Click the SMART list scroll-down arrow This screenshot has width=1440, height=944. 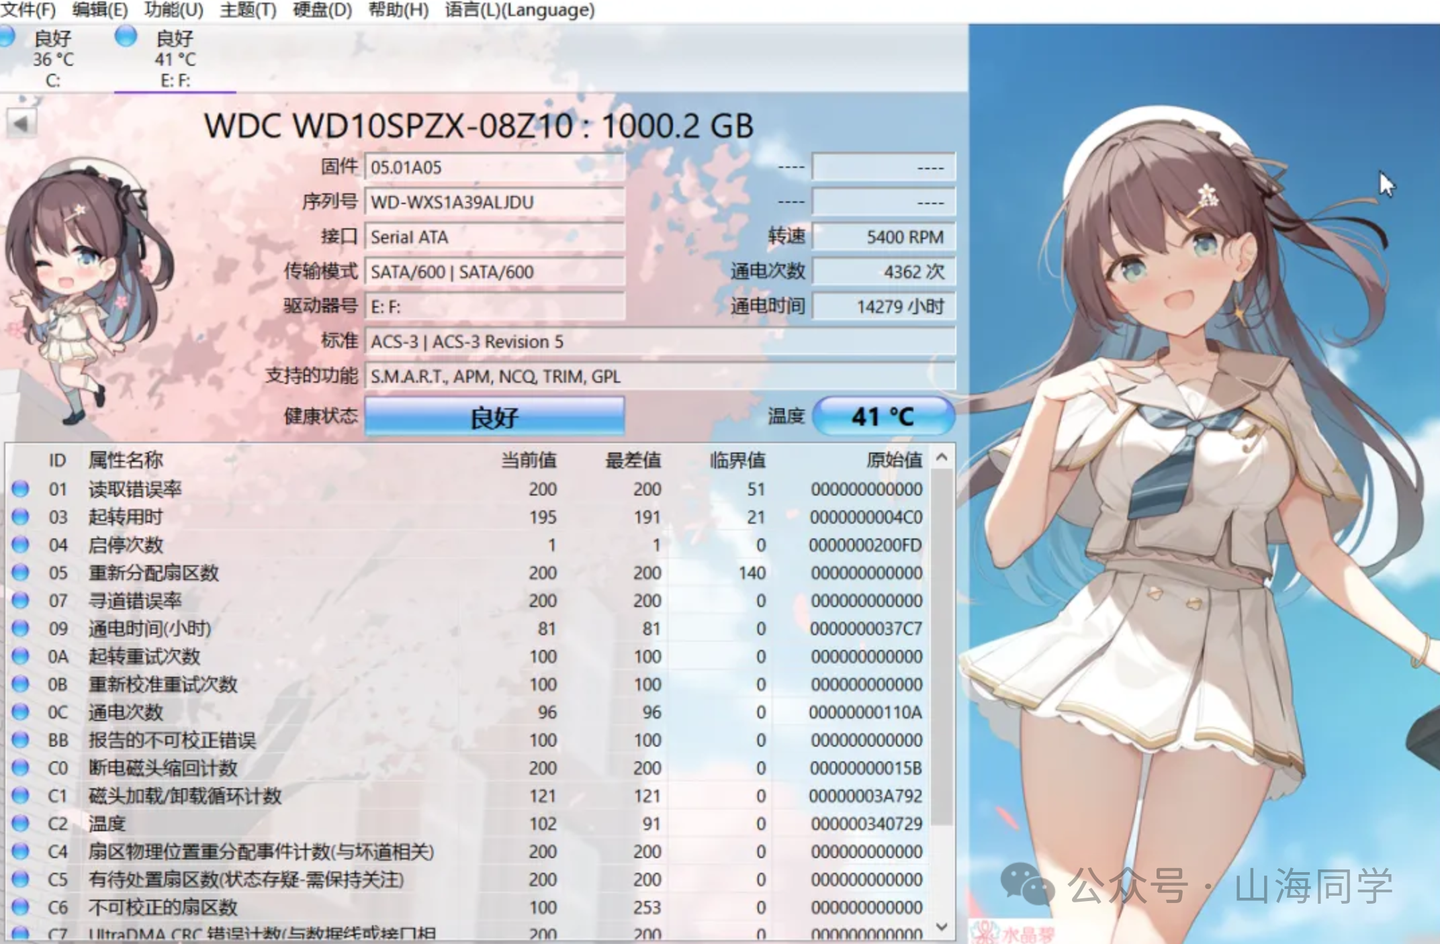942,926
